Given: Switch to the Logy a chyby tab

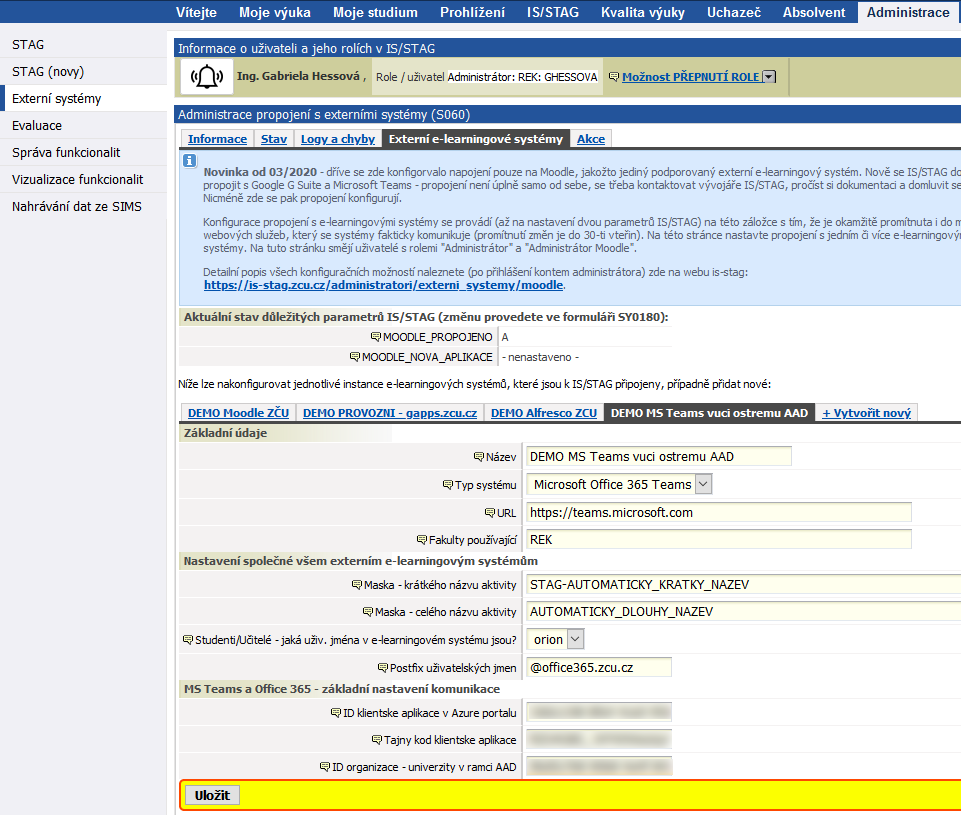Looking at the screenshot, I should point(338,139).
